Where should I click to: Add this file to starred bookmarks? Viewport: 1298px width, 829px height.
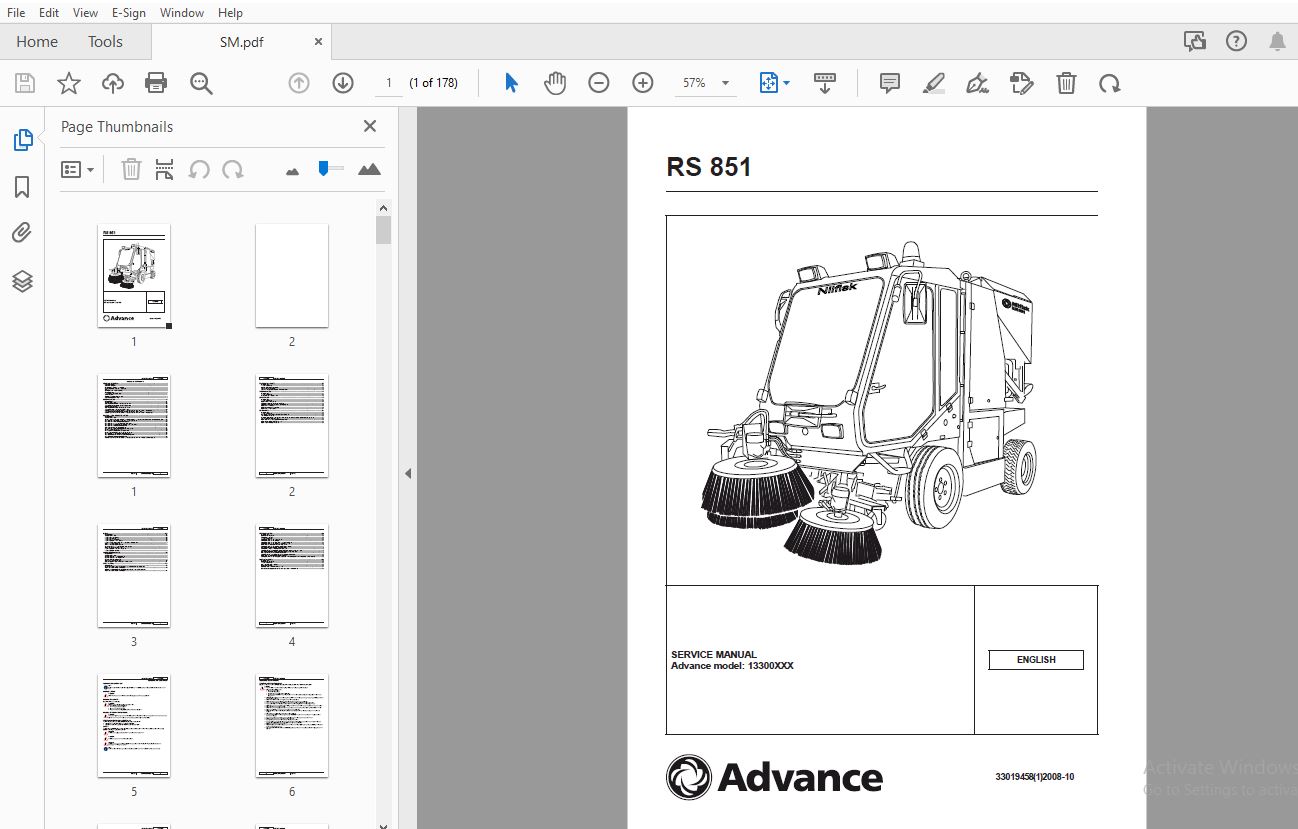[x=68, y=83]
